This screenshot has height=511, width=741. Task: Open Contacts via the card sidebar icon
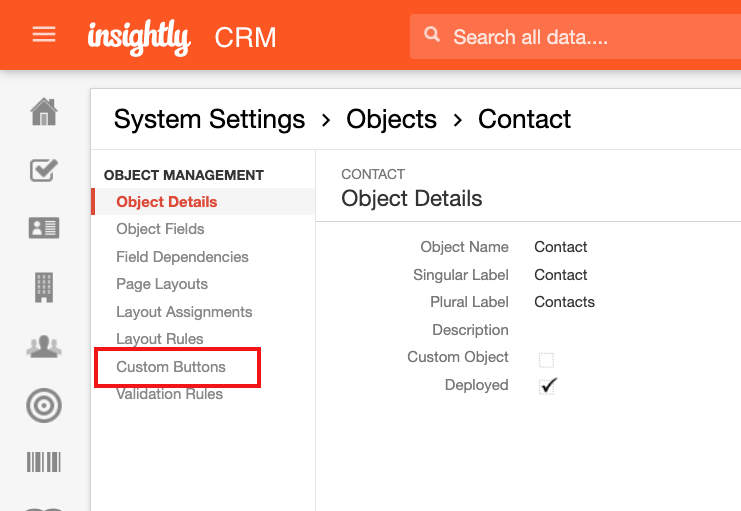[x=44, y=228]
